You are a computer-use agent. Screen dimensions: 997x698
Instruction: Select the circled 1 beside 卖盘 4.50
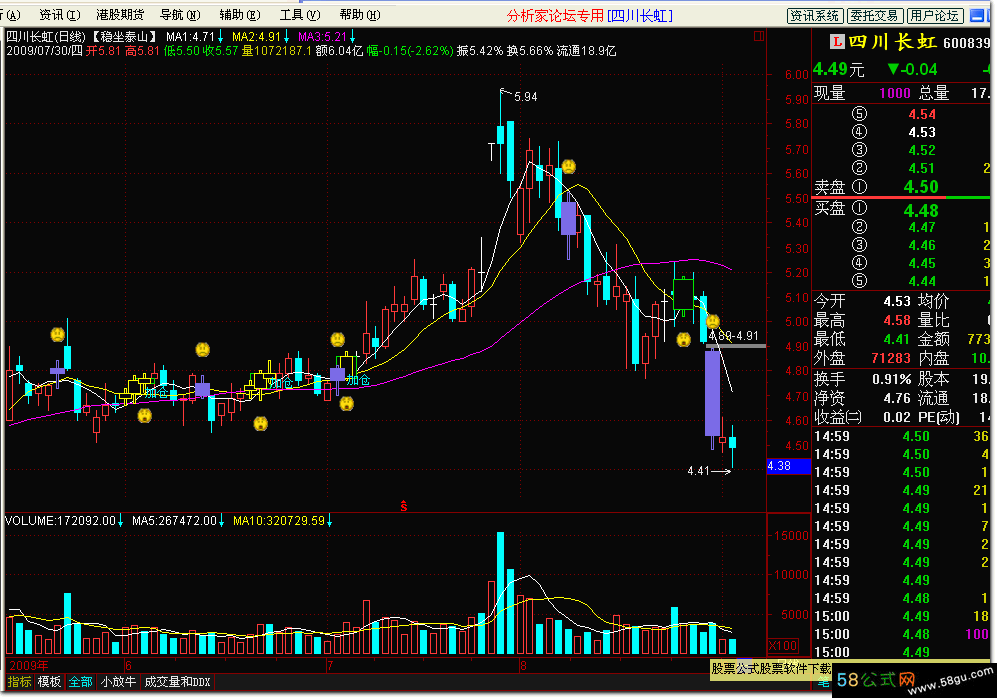click(859, 186)
